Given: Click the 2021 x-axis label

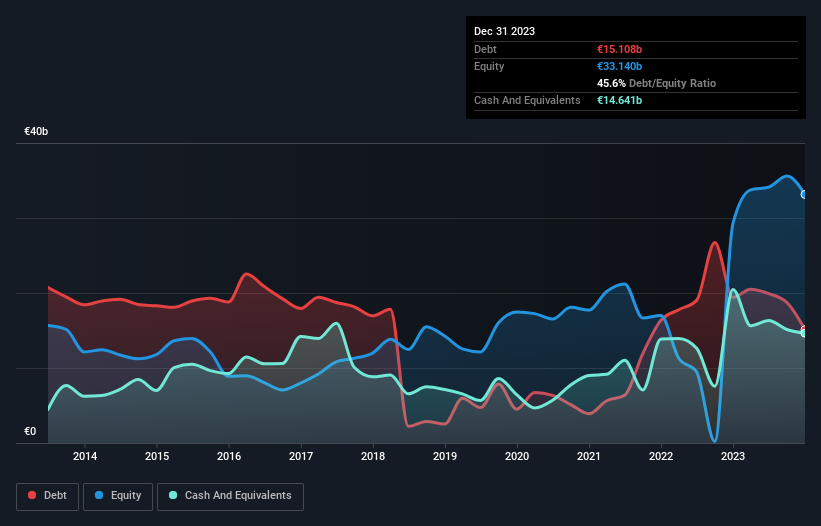Looking at the screenshot, I should coord(589,456).
